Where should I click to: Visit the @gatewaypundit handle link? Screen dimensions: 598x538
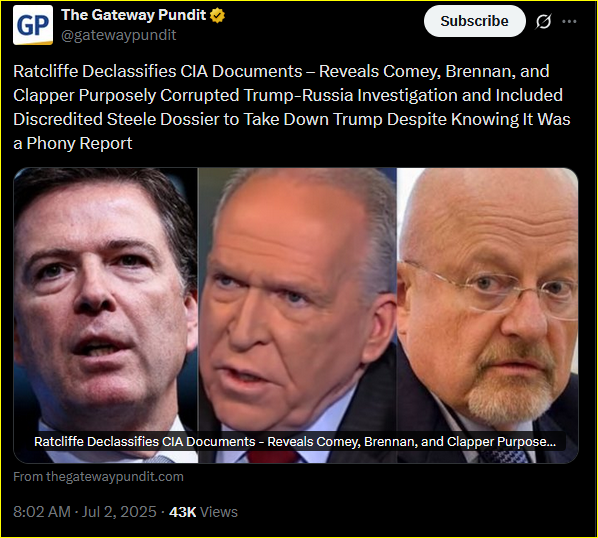pos(119,35)
